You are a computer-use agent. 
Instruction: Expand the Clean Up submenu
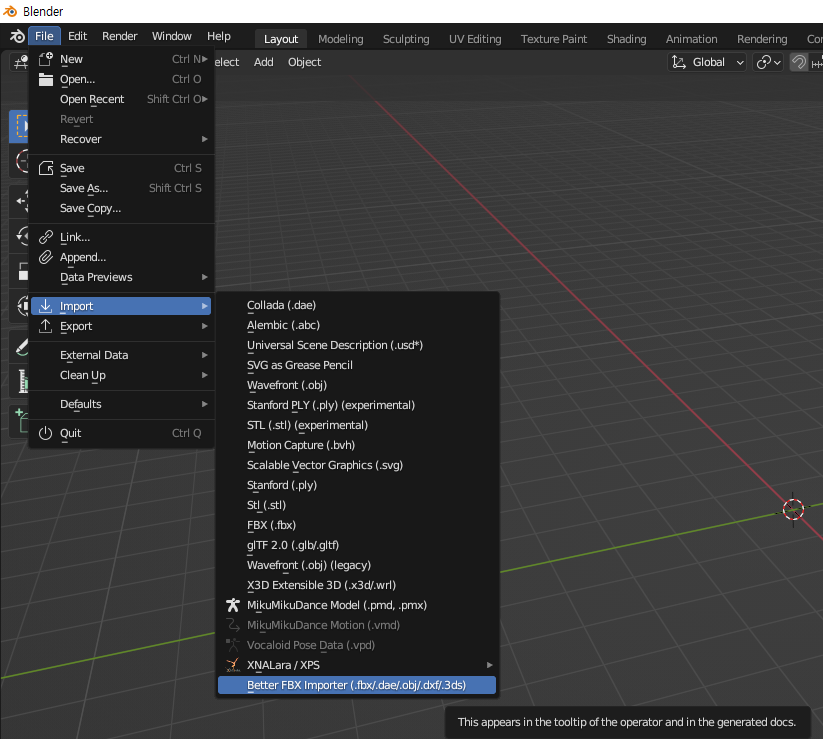click(121, 375)
